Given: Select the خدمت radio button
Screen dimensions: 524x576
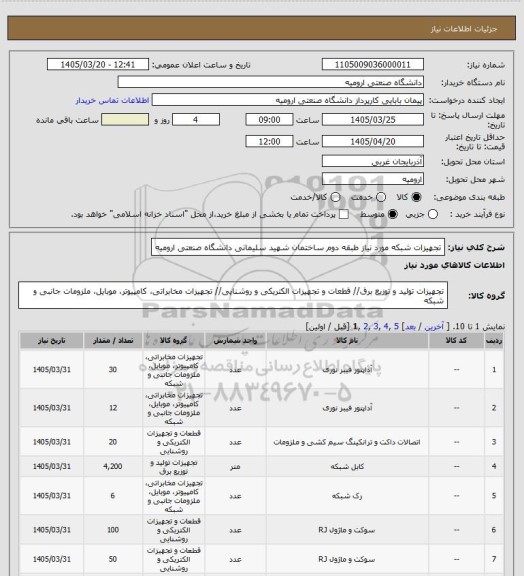Looking at the screenshot, I should (x=381, y=197).
